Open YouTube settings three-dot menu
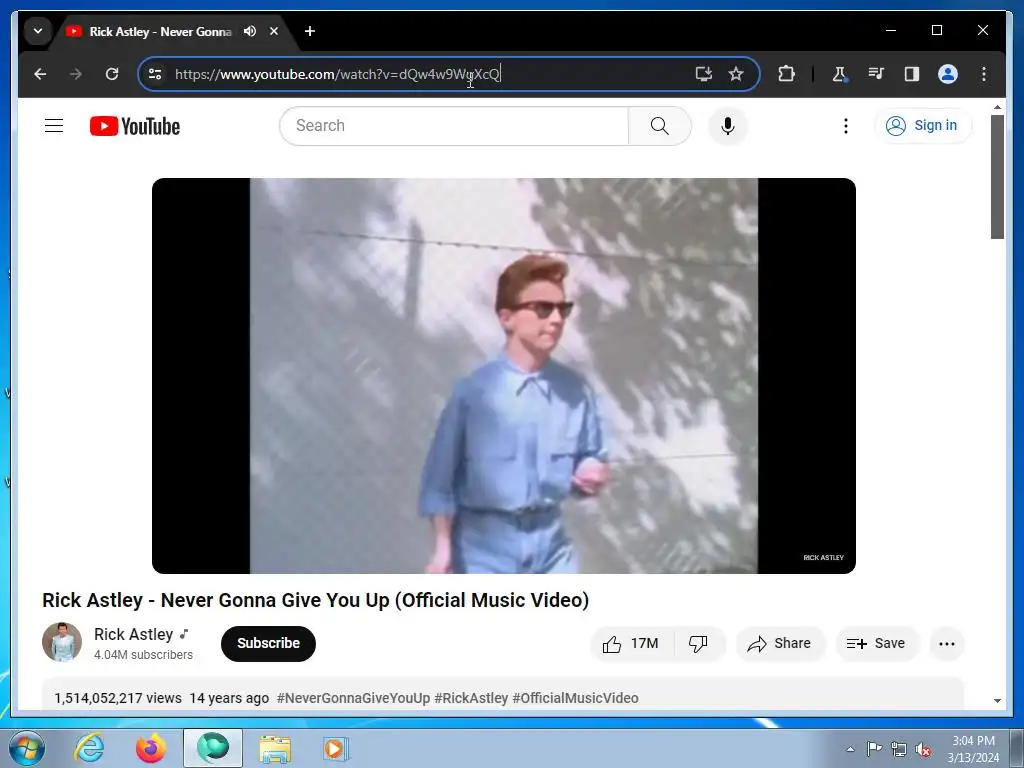This screenshot has height=768, width=1024. point(846,125)
